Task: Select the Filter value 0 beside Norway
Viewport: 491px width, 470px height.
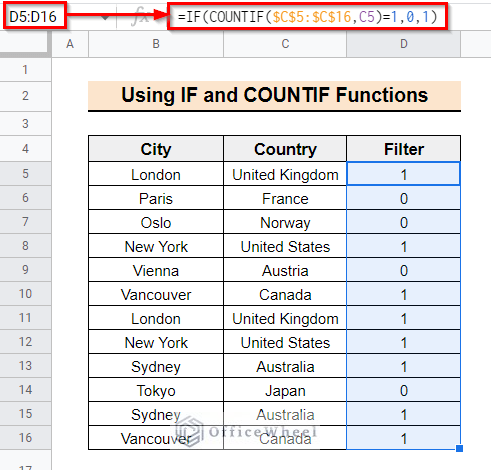Action: 403,222
